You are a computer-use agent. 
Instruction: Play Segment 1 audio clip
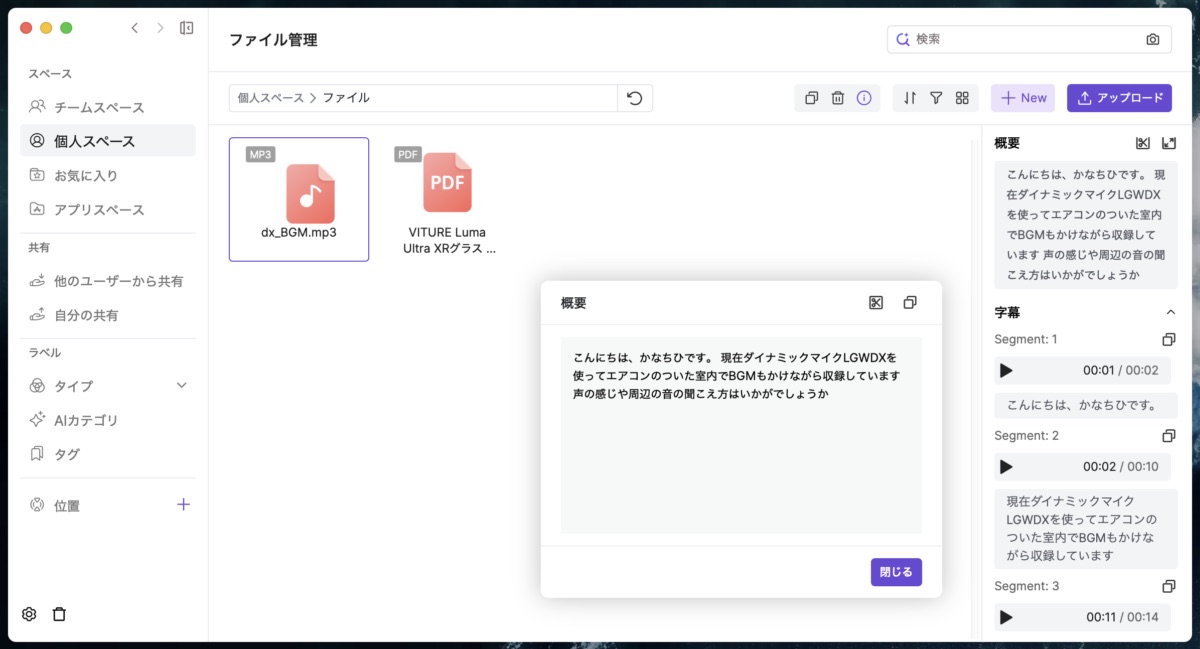point(1005,372)
